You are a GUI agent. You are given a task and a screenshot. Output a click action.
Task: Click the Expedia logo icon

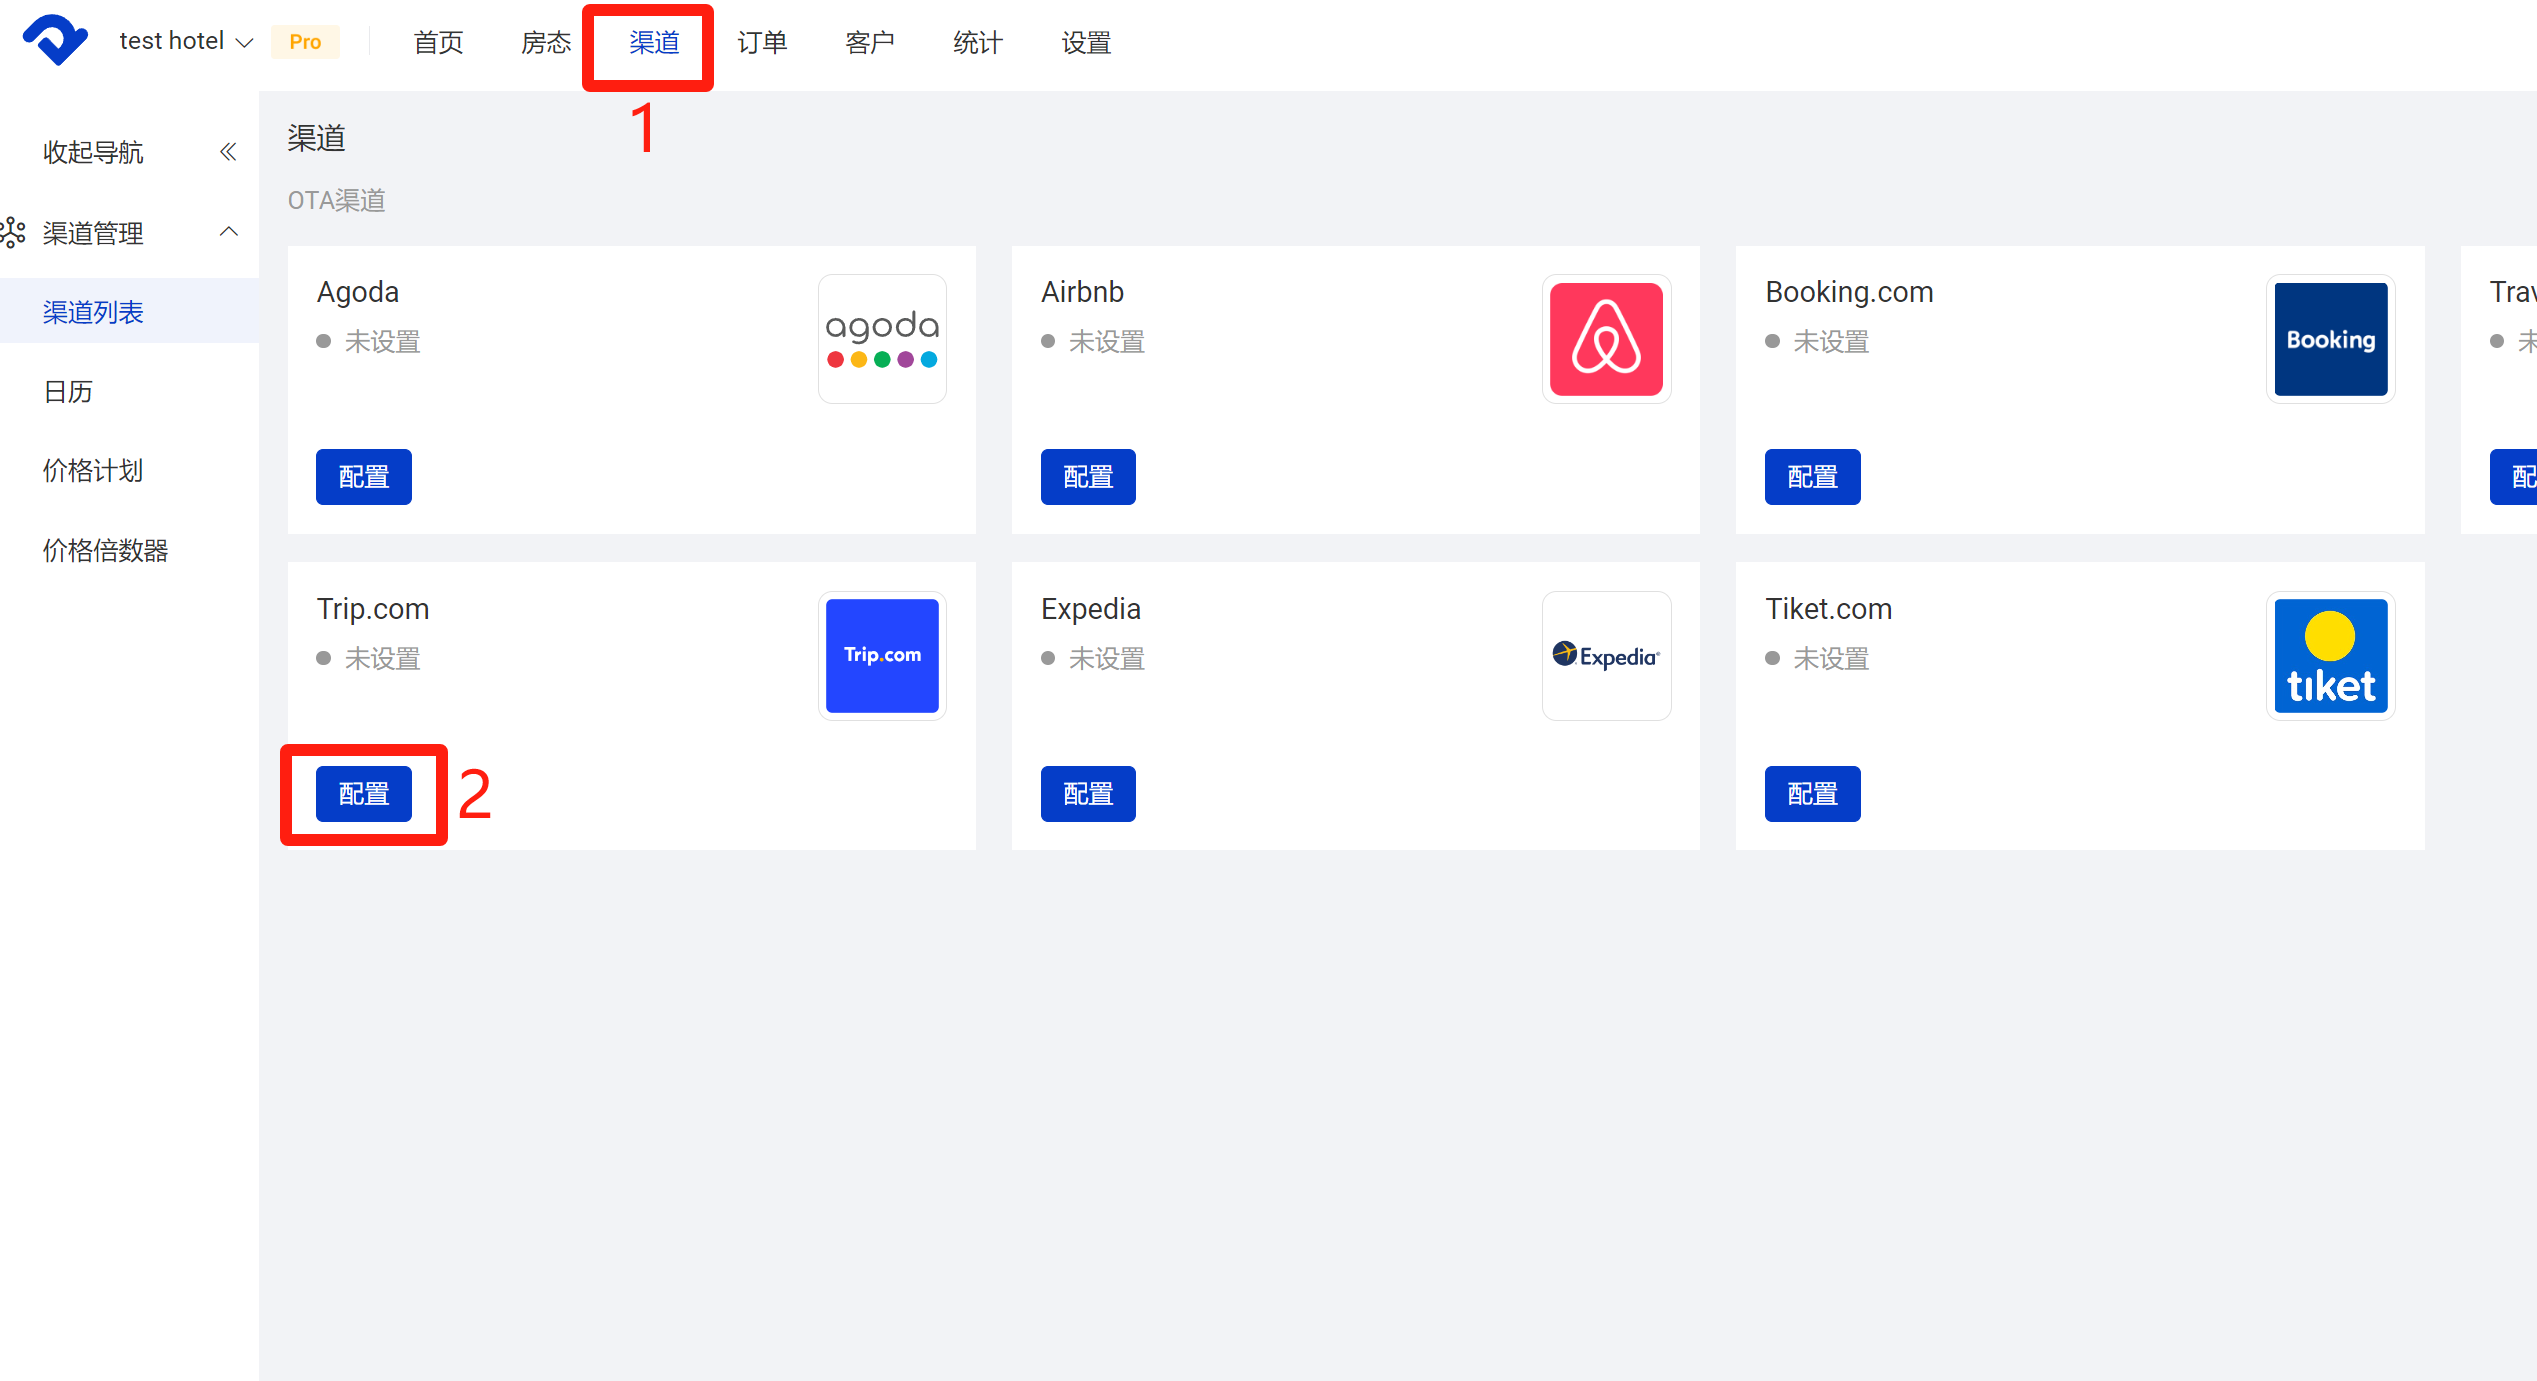coord(1606,656)
